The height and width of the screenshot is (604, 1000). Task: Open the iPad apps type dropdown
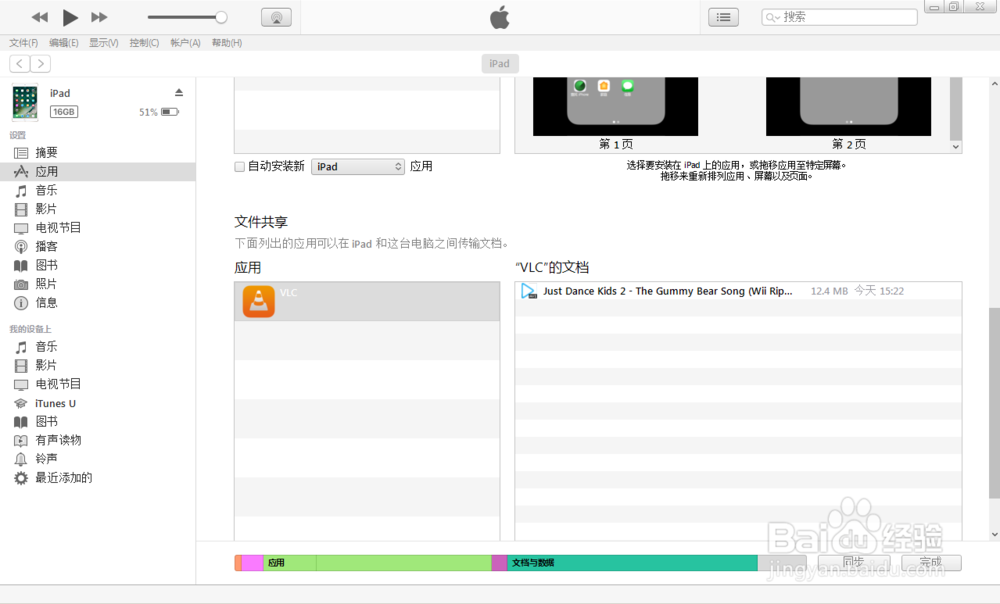click(357, 166)
